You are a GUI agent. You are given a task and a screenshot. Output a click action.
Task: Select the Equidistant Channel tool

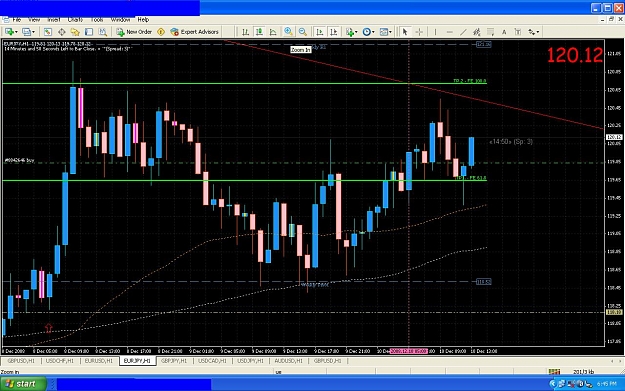[x=476, y=32]
